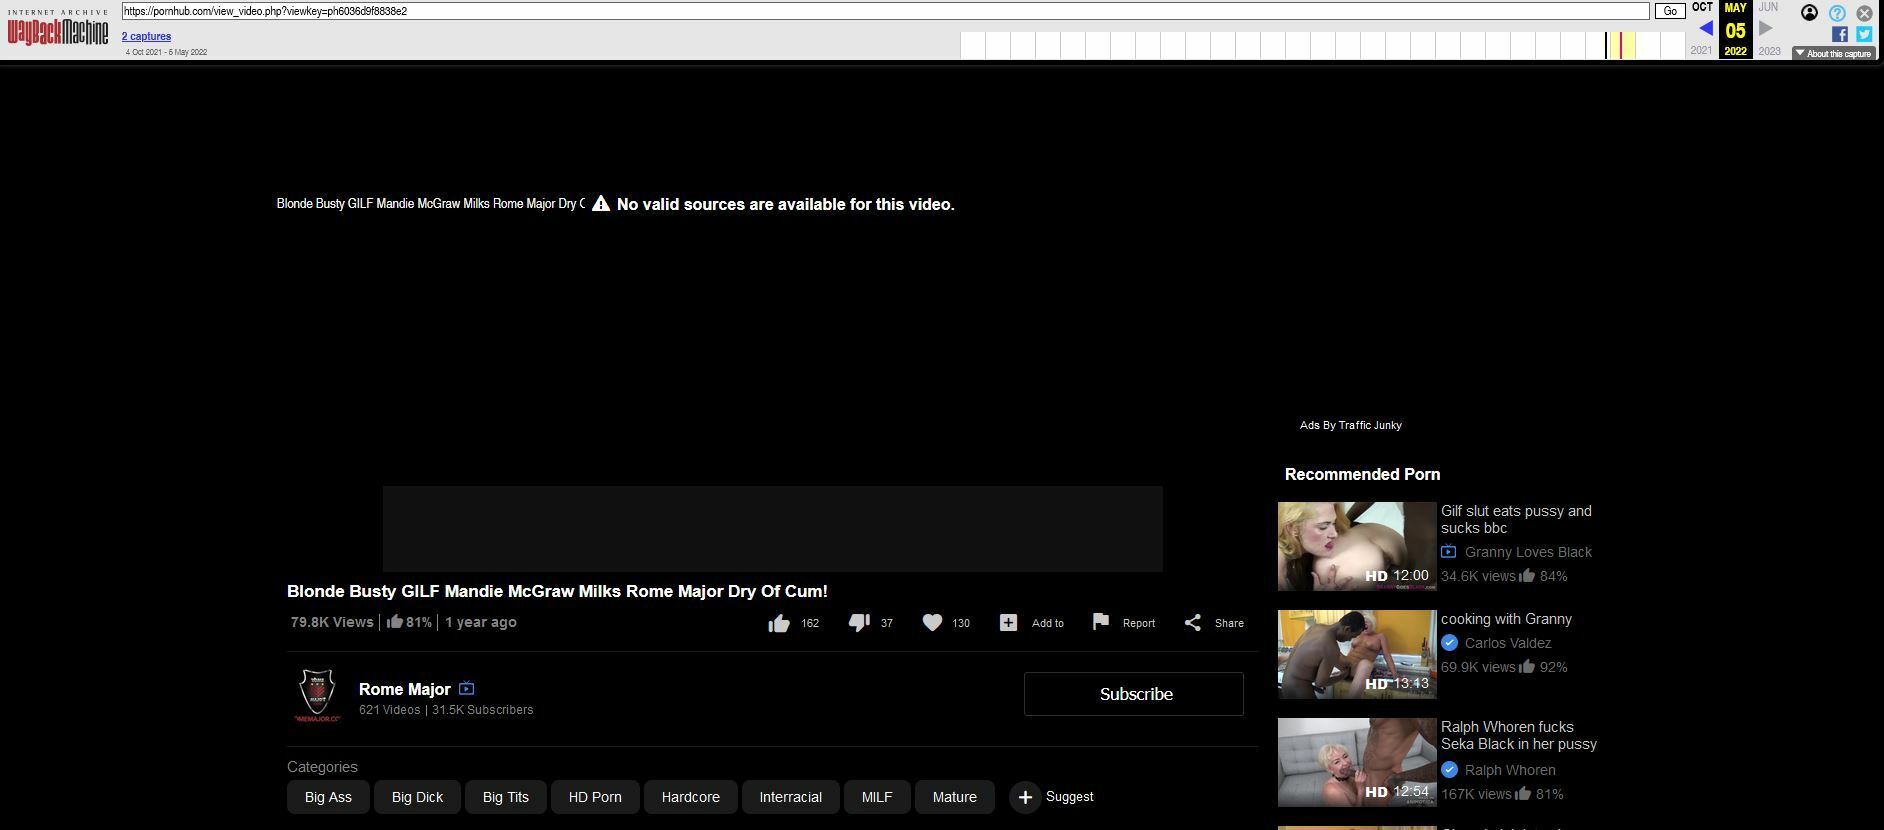Open the recommended video thumbnail with 13:13 duration

click(1357, 654)
